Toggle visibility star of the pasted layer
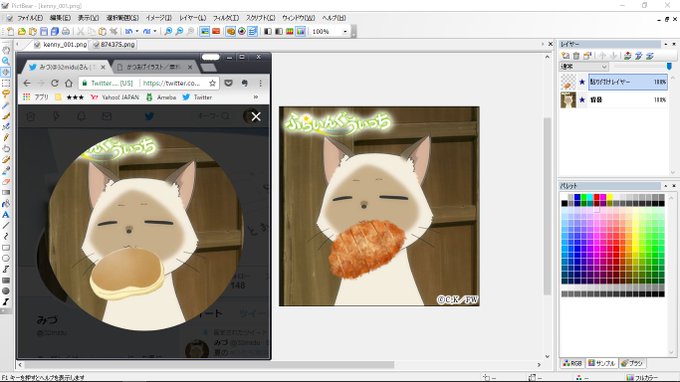 [x=582, y=82]
